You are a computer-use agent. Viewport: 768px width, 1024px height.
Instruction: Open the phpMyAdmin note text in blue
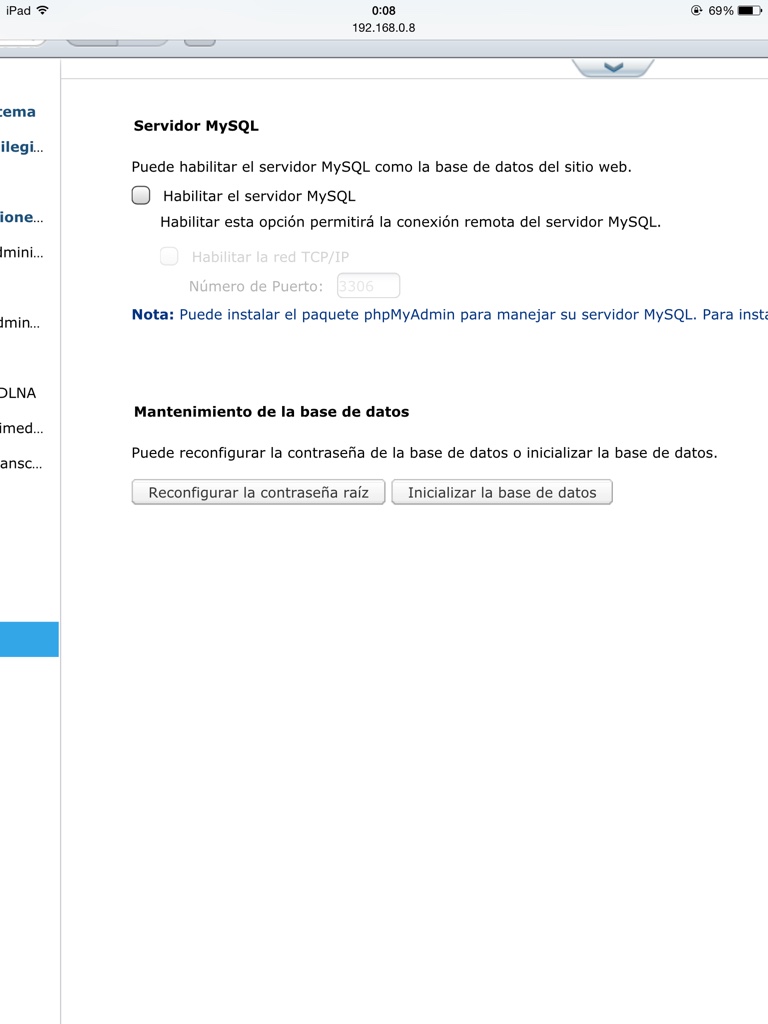click(x=450, y=315)
